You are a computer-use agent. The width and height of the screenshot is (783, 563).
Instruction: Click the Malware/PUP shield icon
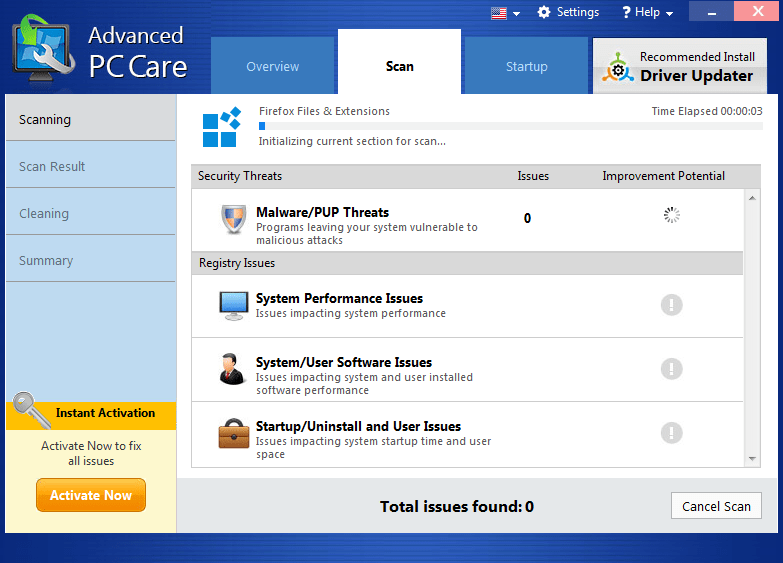point(234,219)
